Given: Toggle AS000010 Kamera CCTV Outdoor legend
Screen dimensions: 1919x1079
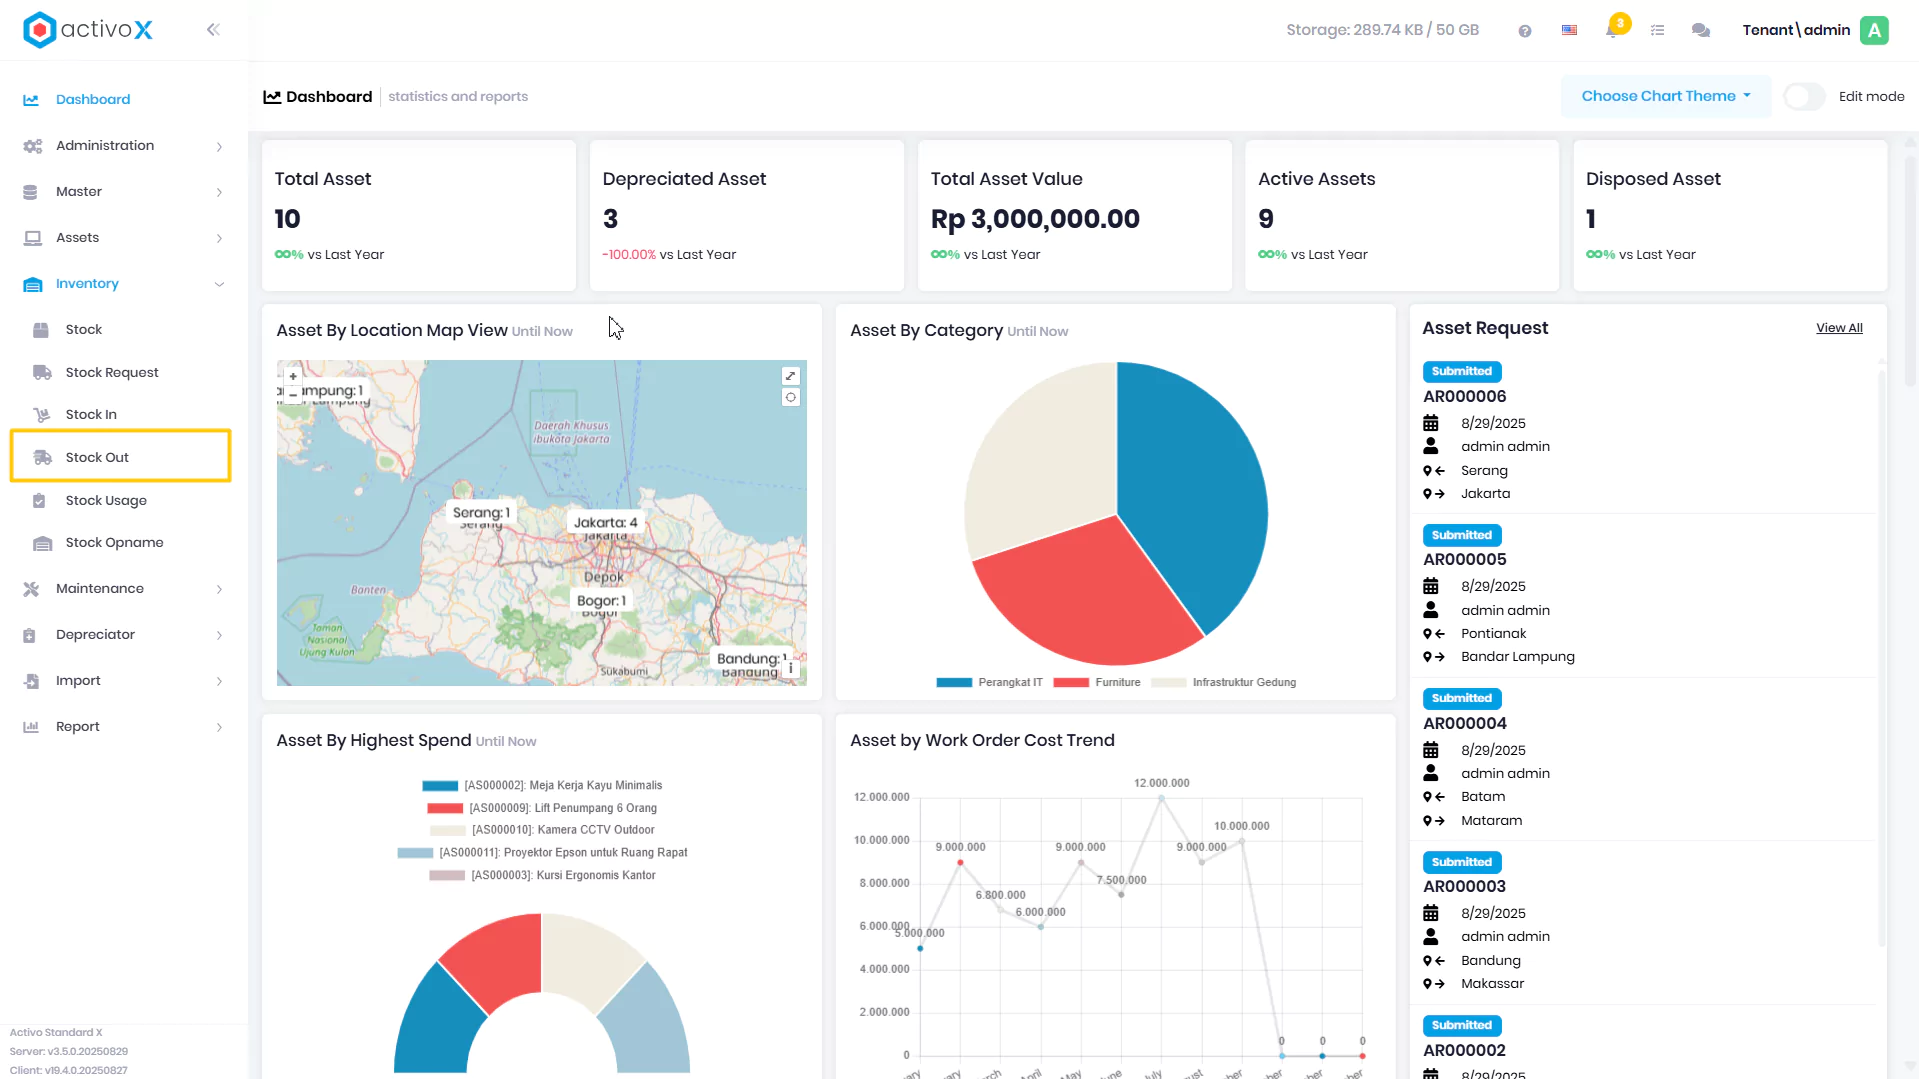Looking at the screenshot, I should pos(542,830).
